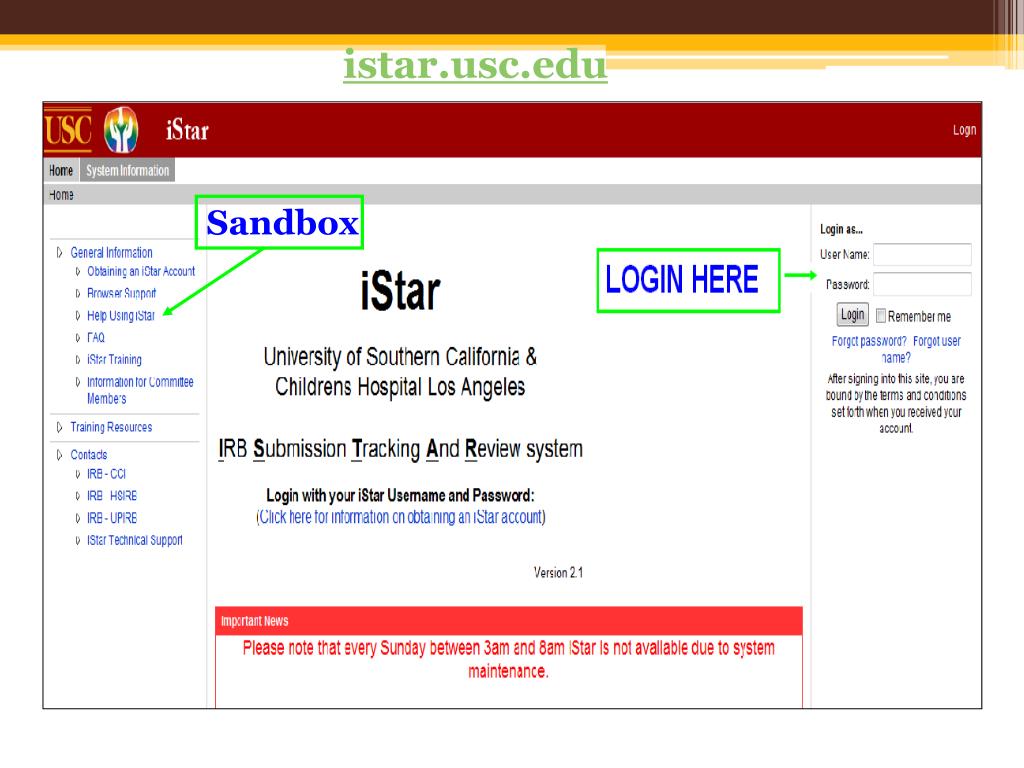Click the Version 2.1 text
The image size is (1024, 768).
(558, 573)
